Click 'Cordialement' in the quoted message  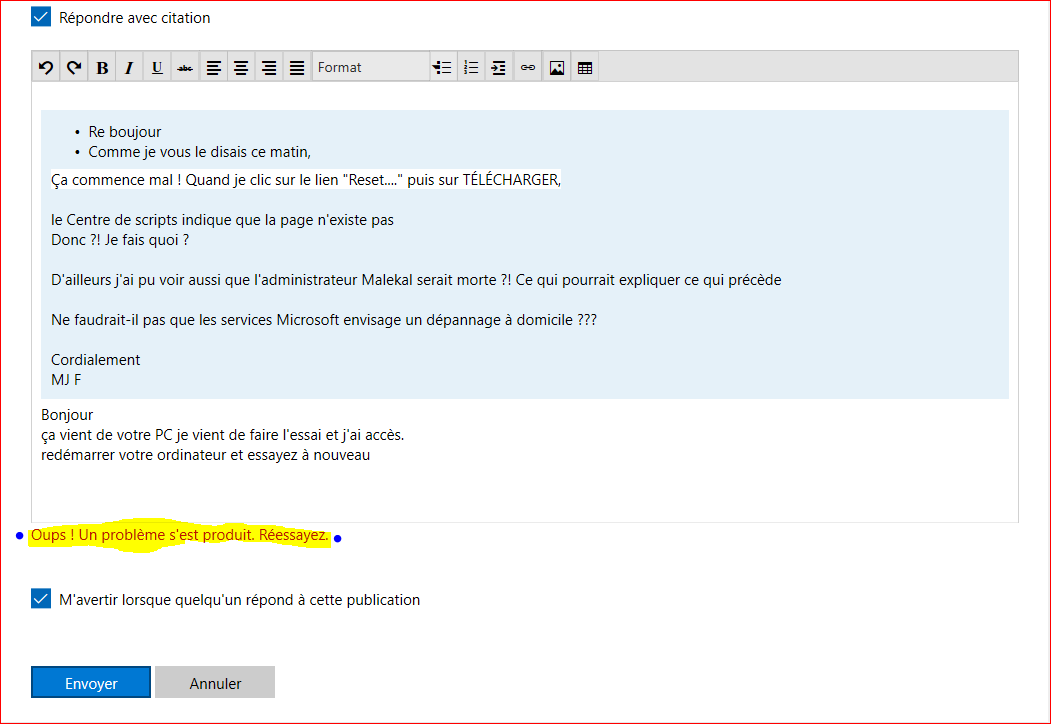pos(96,360)
